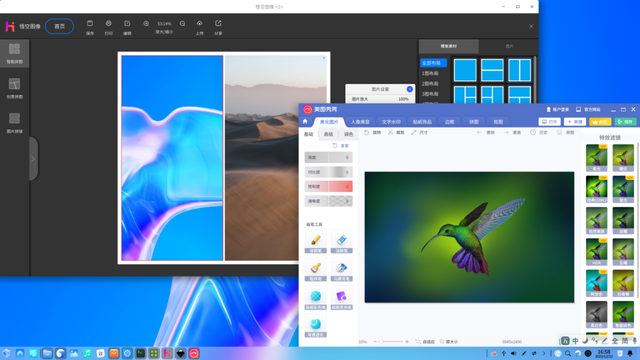Open the portrait beauty tab in Meitu
Image resolution: width=640 pixels, height=360 pixels.
[360, 122]
